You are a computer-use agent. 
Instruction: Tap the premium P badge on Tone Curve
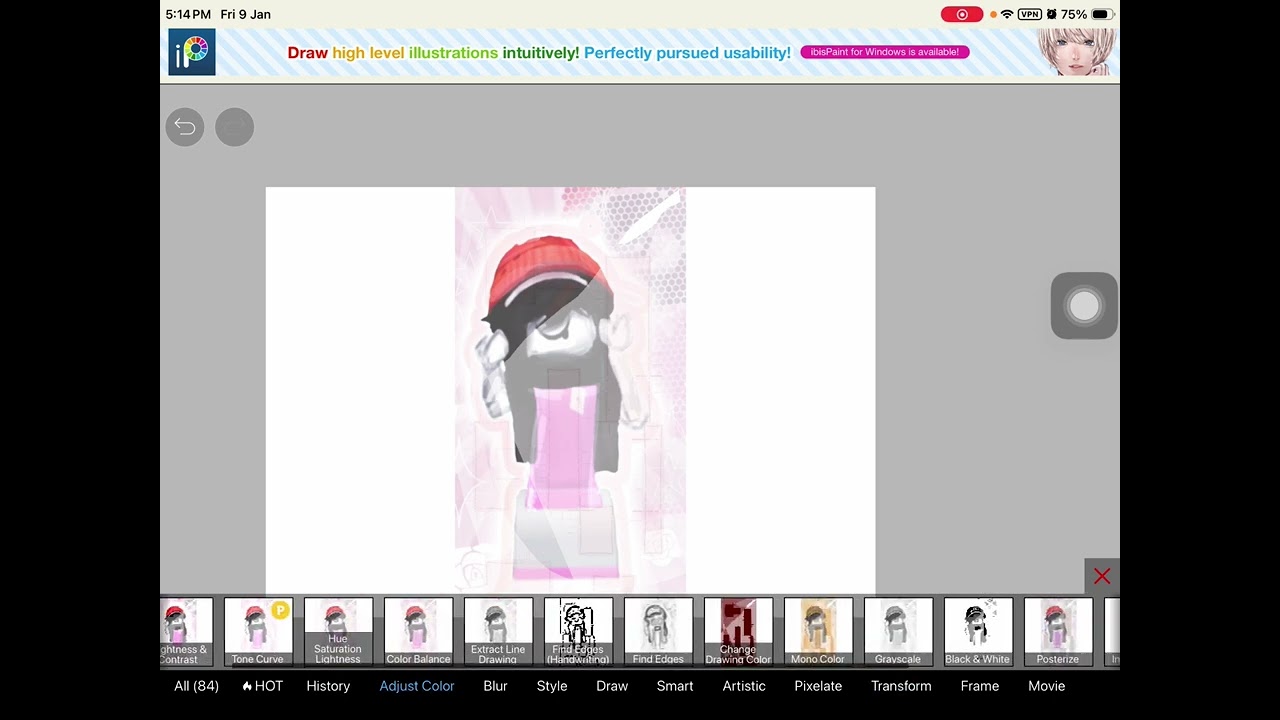point(280,610)
